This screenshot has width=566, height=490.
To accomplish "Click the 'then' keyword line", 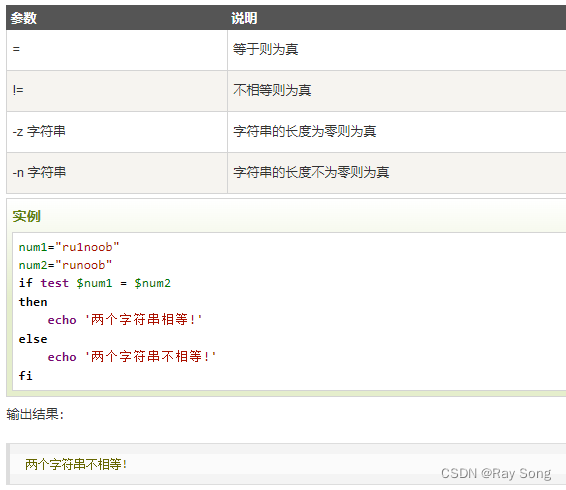I will pyautogui.click(x=33, y=302).
